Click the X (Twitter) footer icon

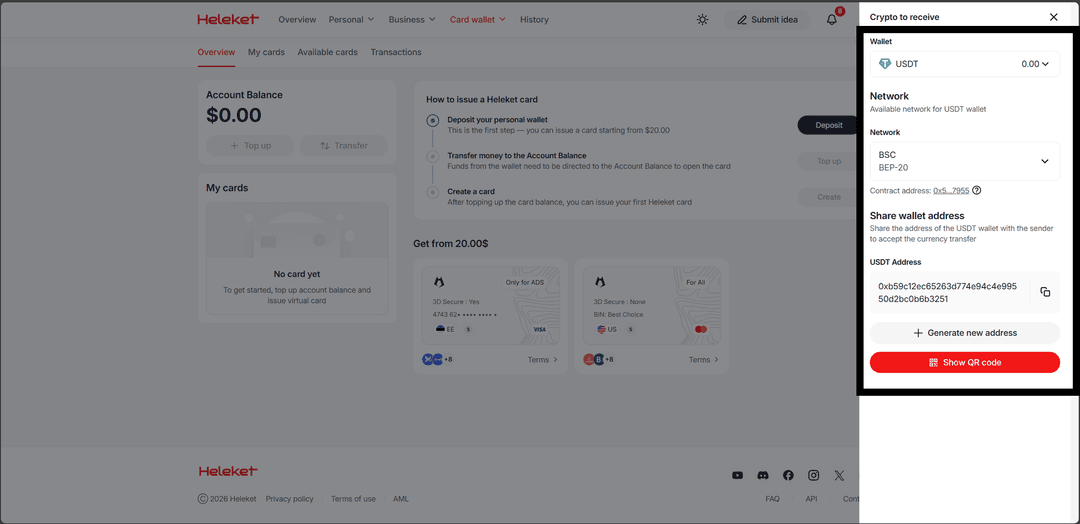[x=839, y=476]
